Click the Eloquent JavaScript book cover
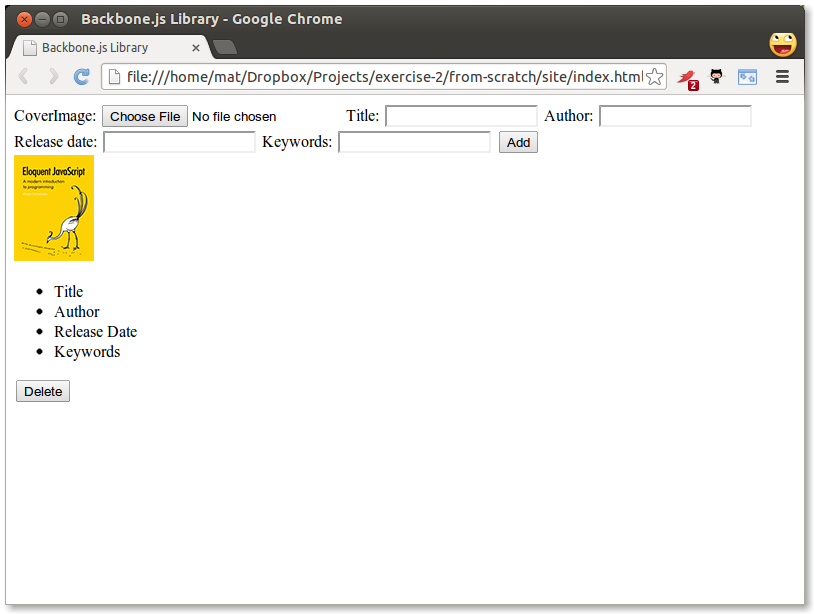This screenshot has height=614, width=814. point(54,208)
